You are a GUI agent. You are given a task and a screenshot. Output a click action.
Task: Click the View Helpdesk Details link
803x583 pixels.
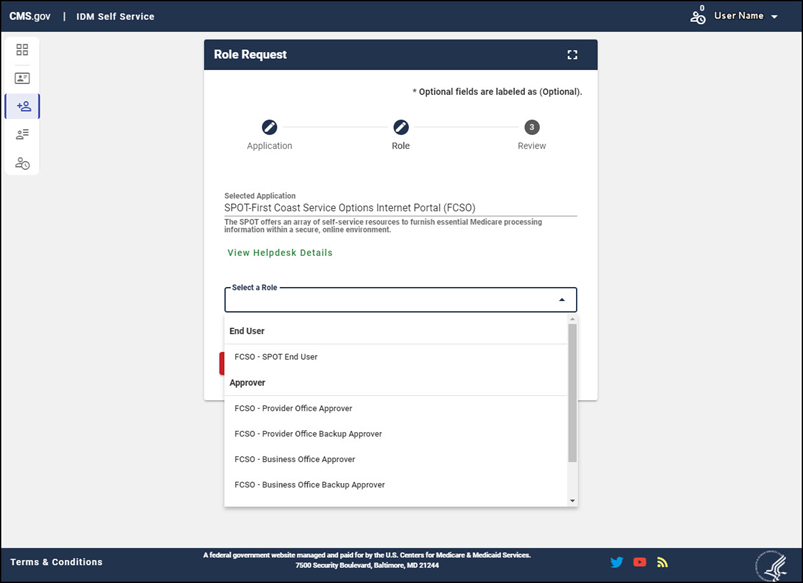pos(280,253)
